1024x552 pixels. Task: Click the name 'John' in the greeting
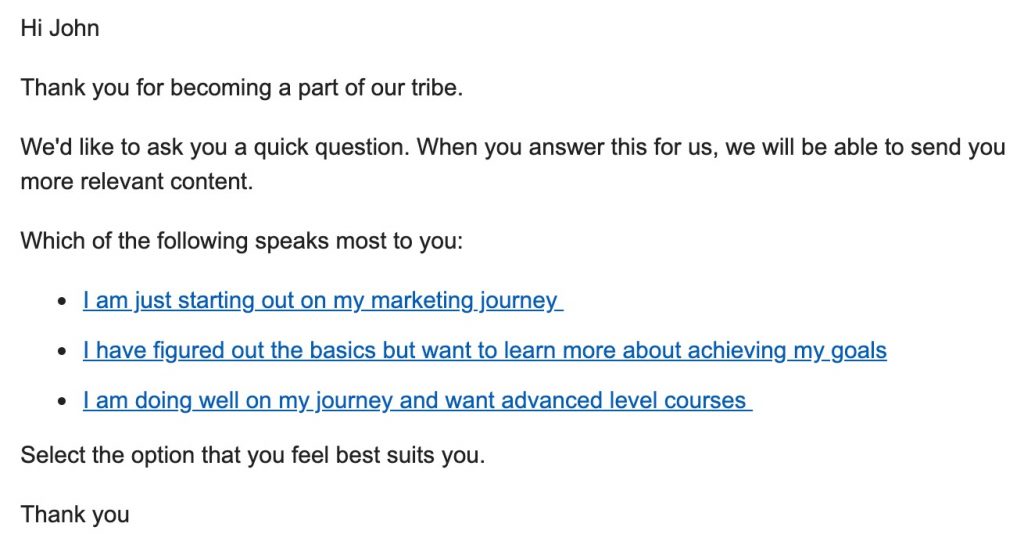[x=74, y=28]
